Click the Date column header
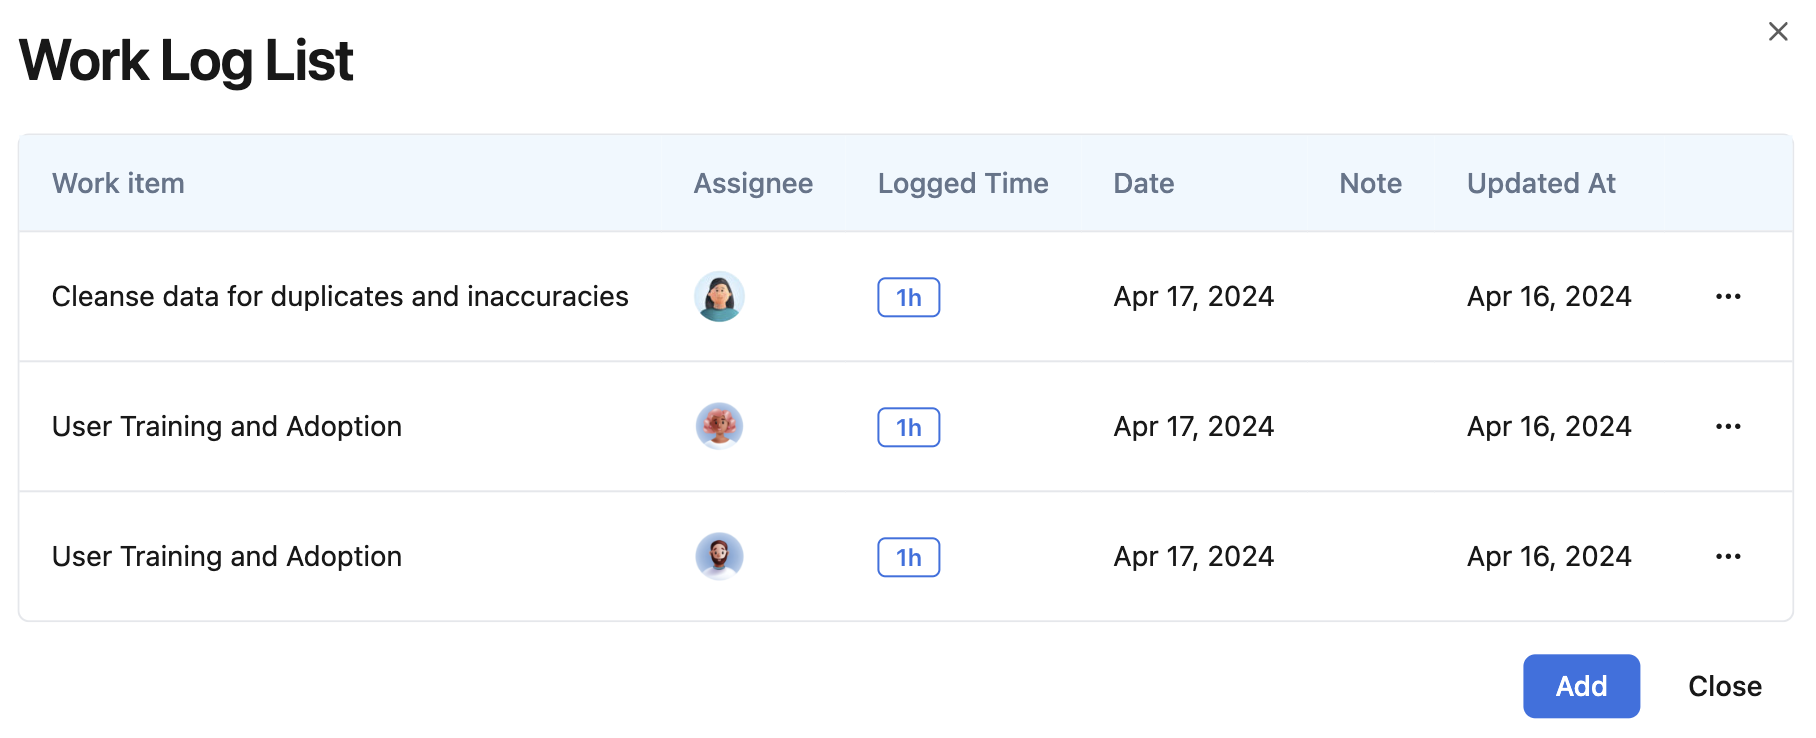Viewport: 1816px width, 738px height. [x=1143, y=184]
